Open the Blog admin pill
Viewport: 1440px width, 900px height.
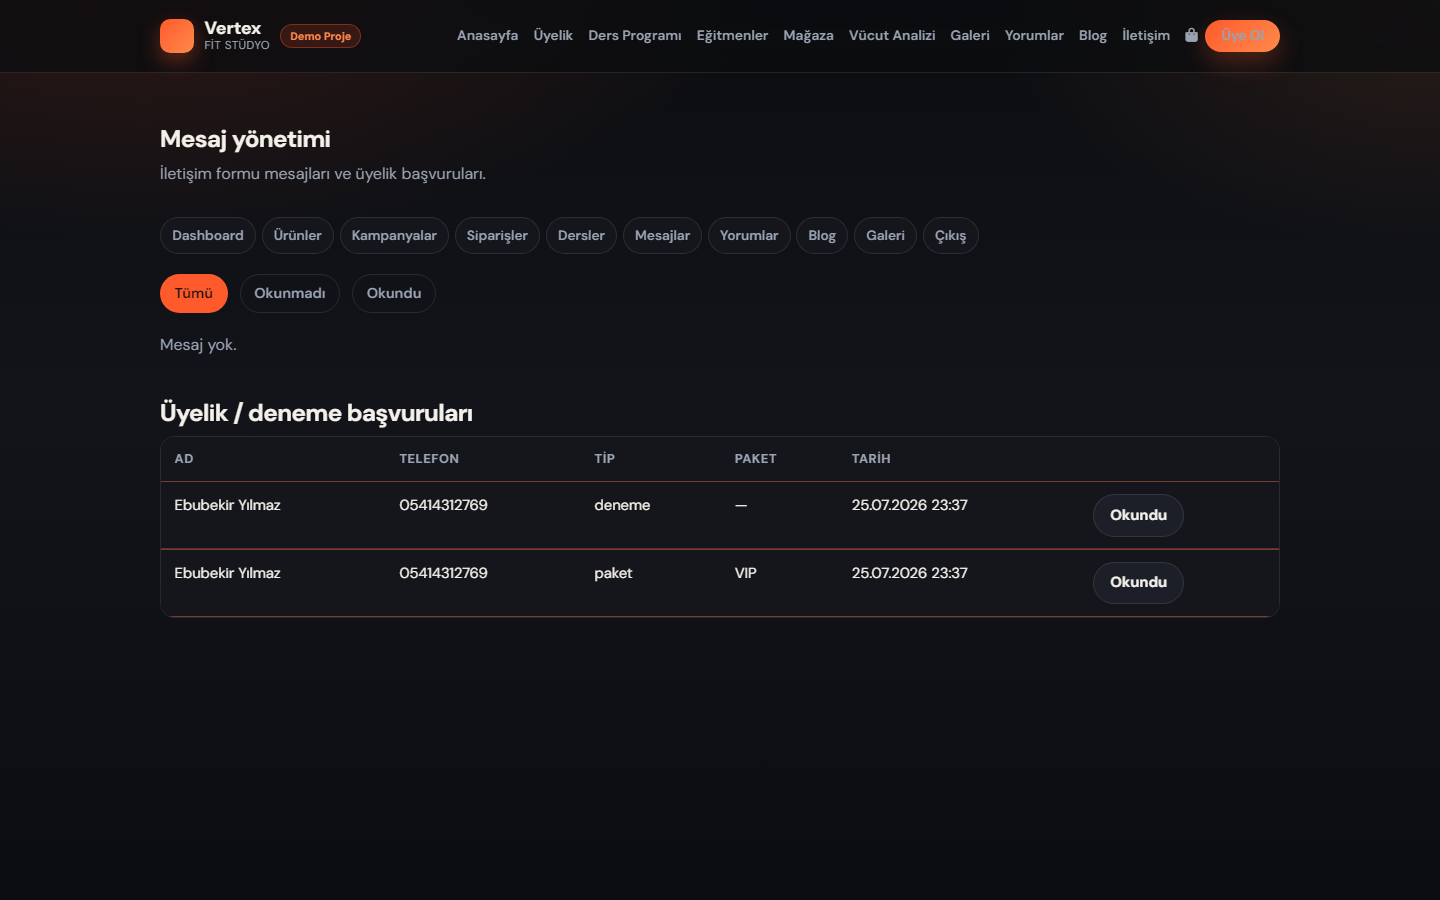[822, 236]
